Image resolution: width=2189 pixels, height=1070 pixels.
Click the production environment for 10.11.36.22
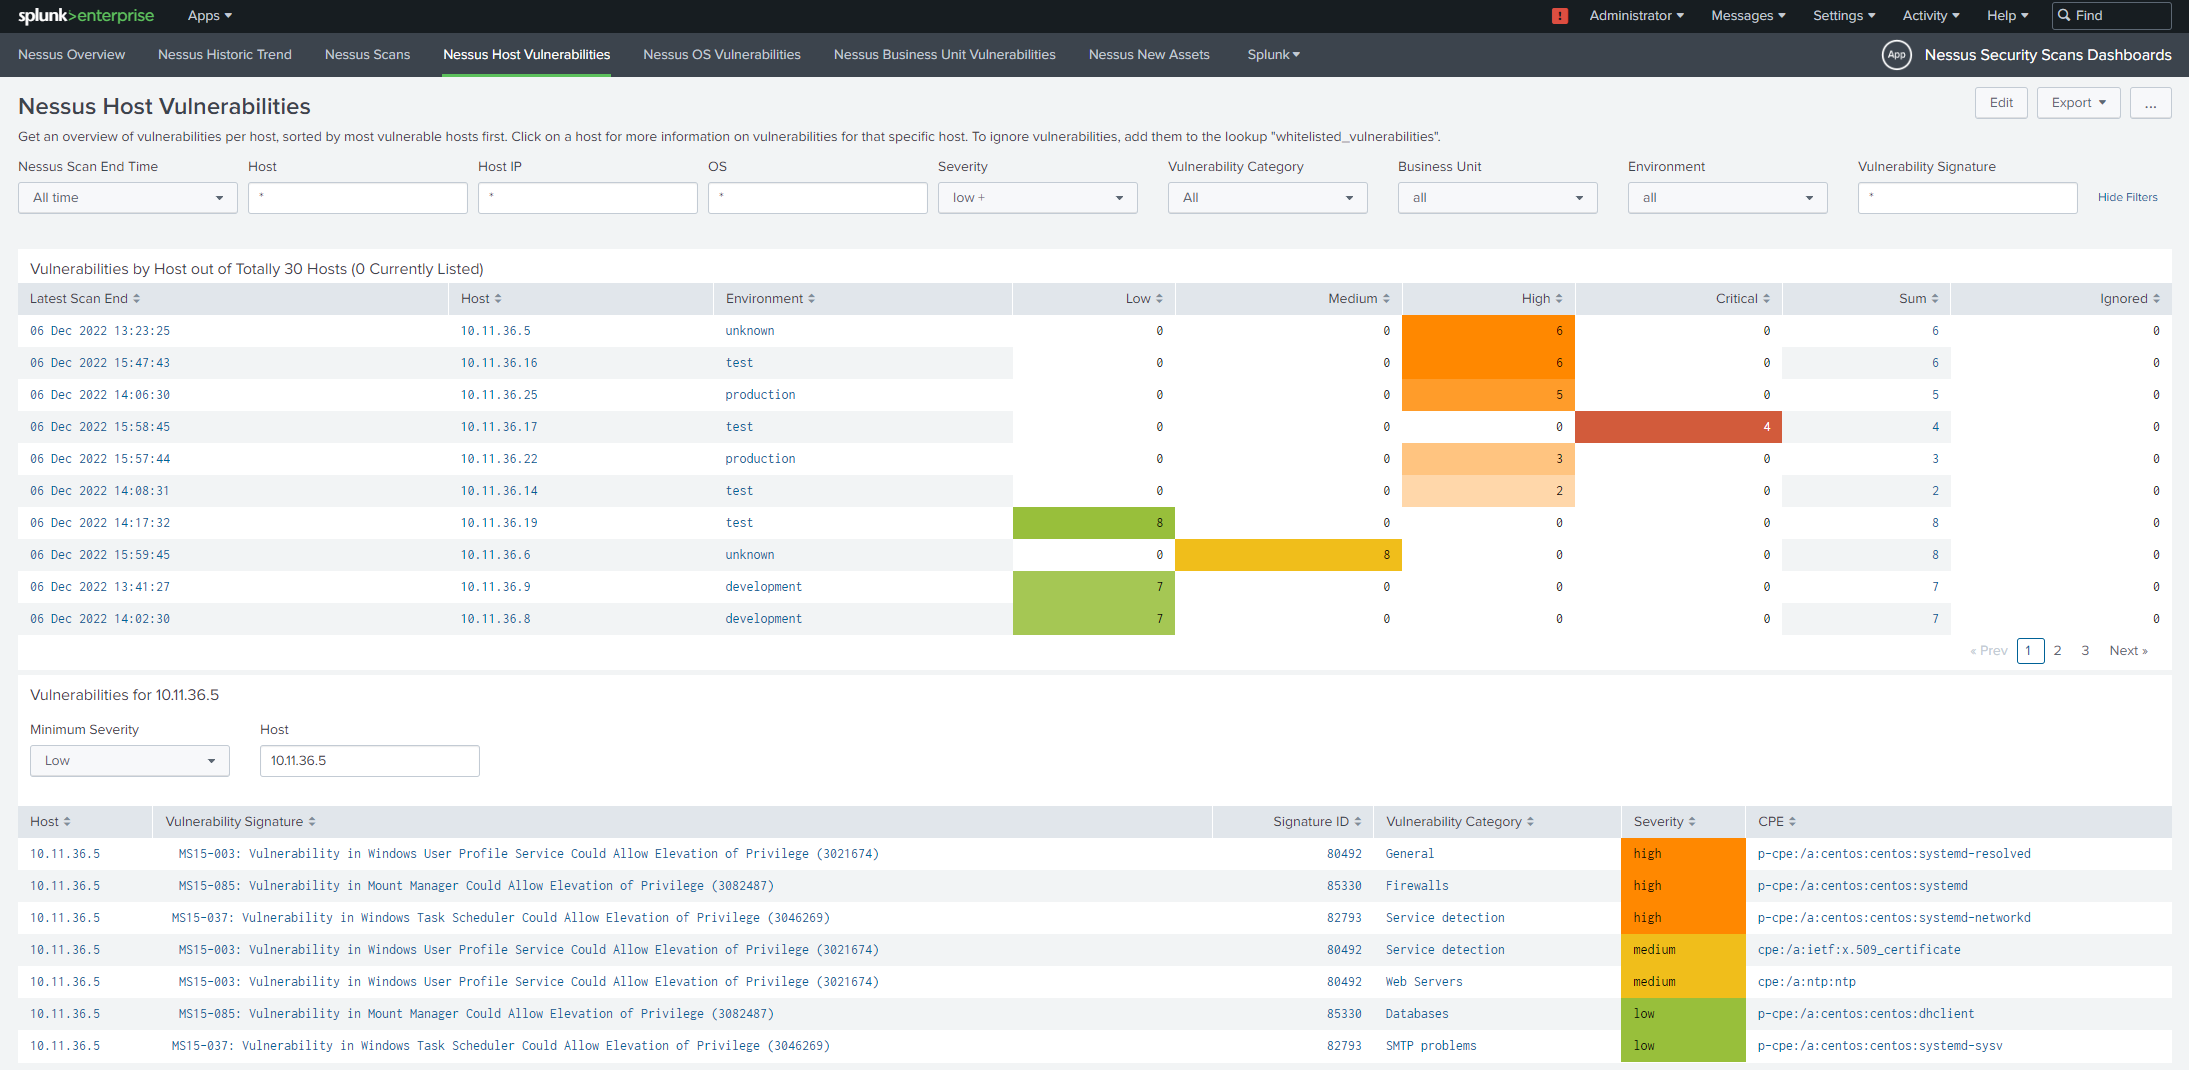761,459
